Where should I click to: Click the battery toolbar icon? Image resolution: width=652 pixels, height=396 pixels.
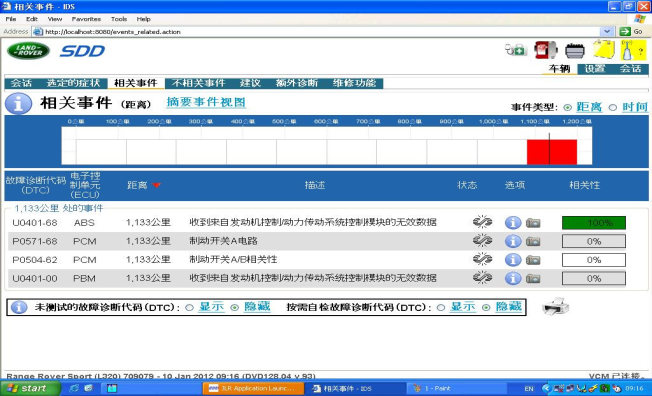click(575, 51)
